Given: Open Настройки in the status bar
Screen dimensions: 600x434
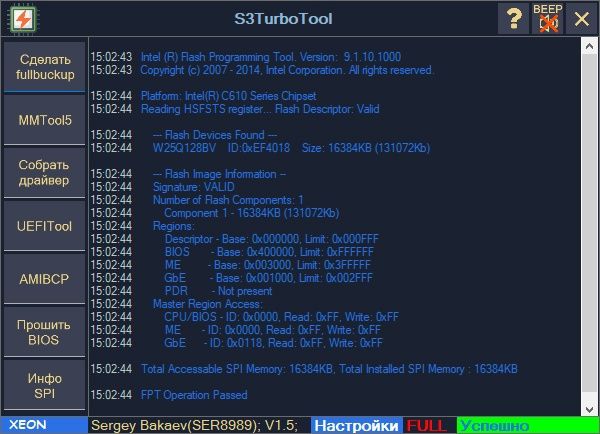Looking at the screenshot, I should [x=357, y=426].
